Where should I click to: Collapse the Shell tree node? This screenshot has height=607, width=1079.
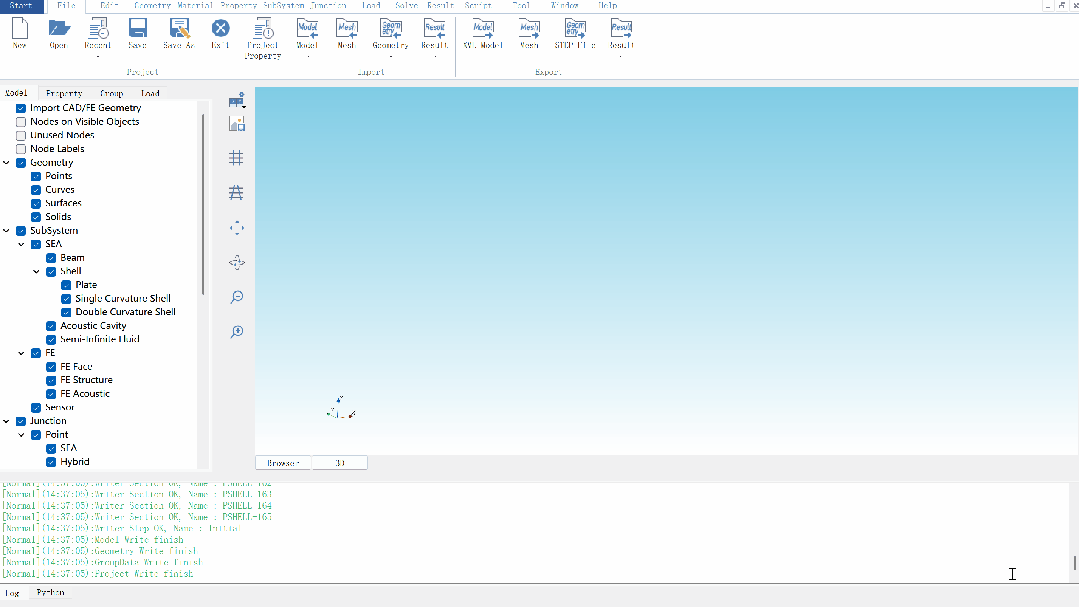tap(36, 271)
